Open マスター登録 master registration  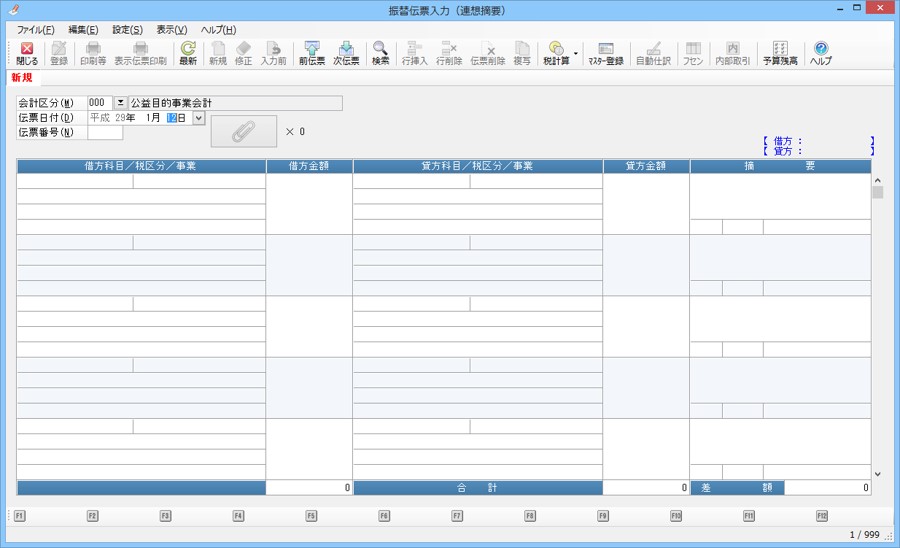(x=605, y=53)
